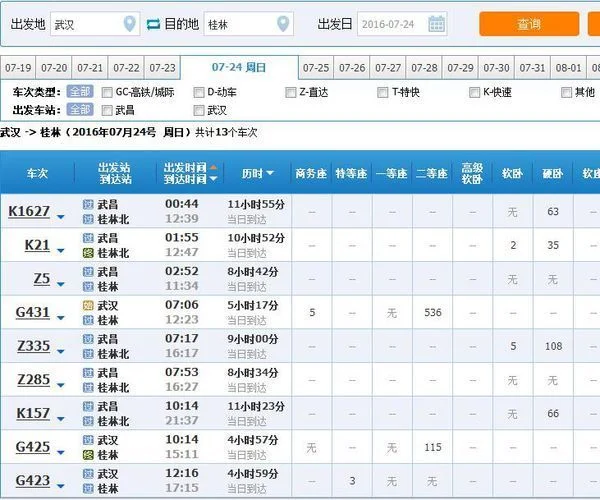
Task: Open train K1627 details link
Action: [x=29, y=211]
